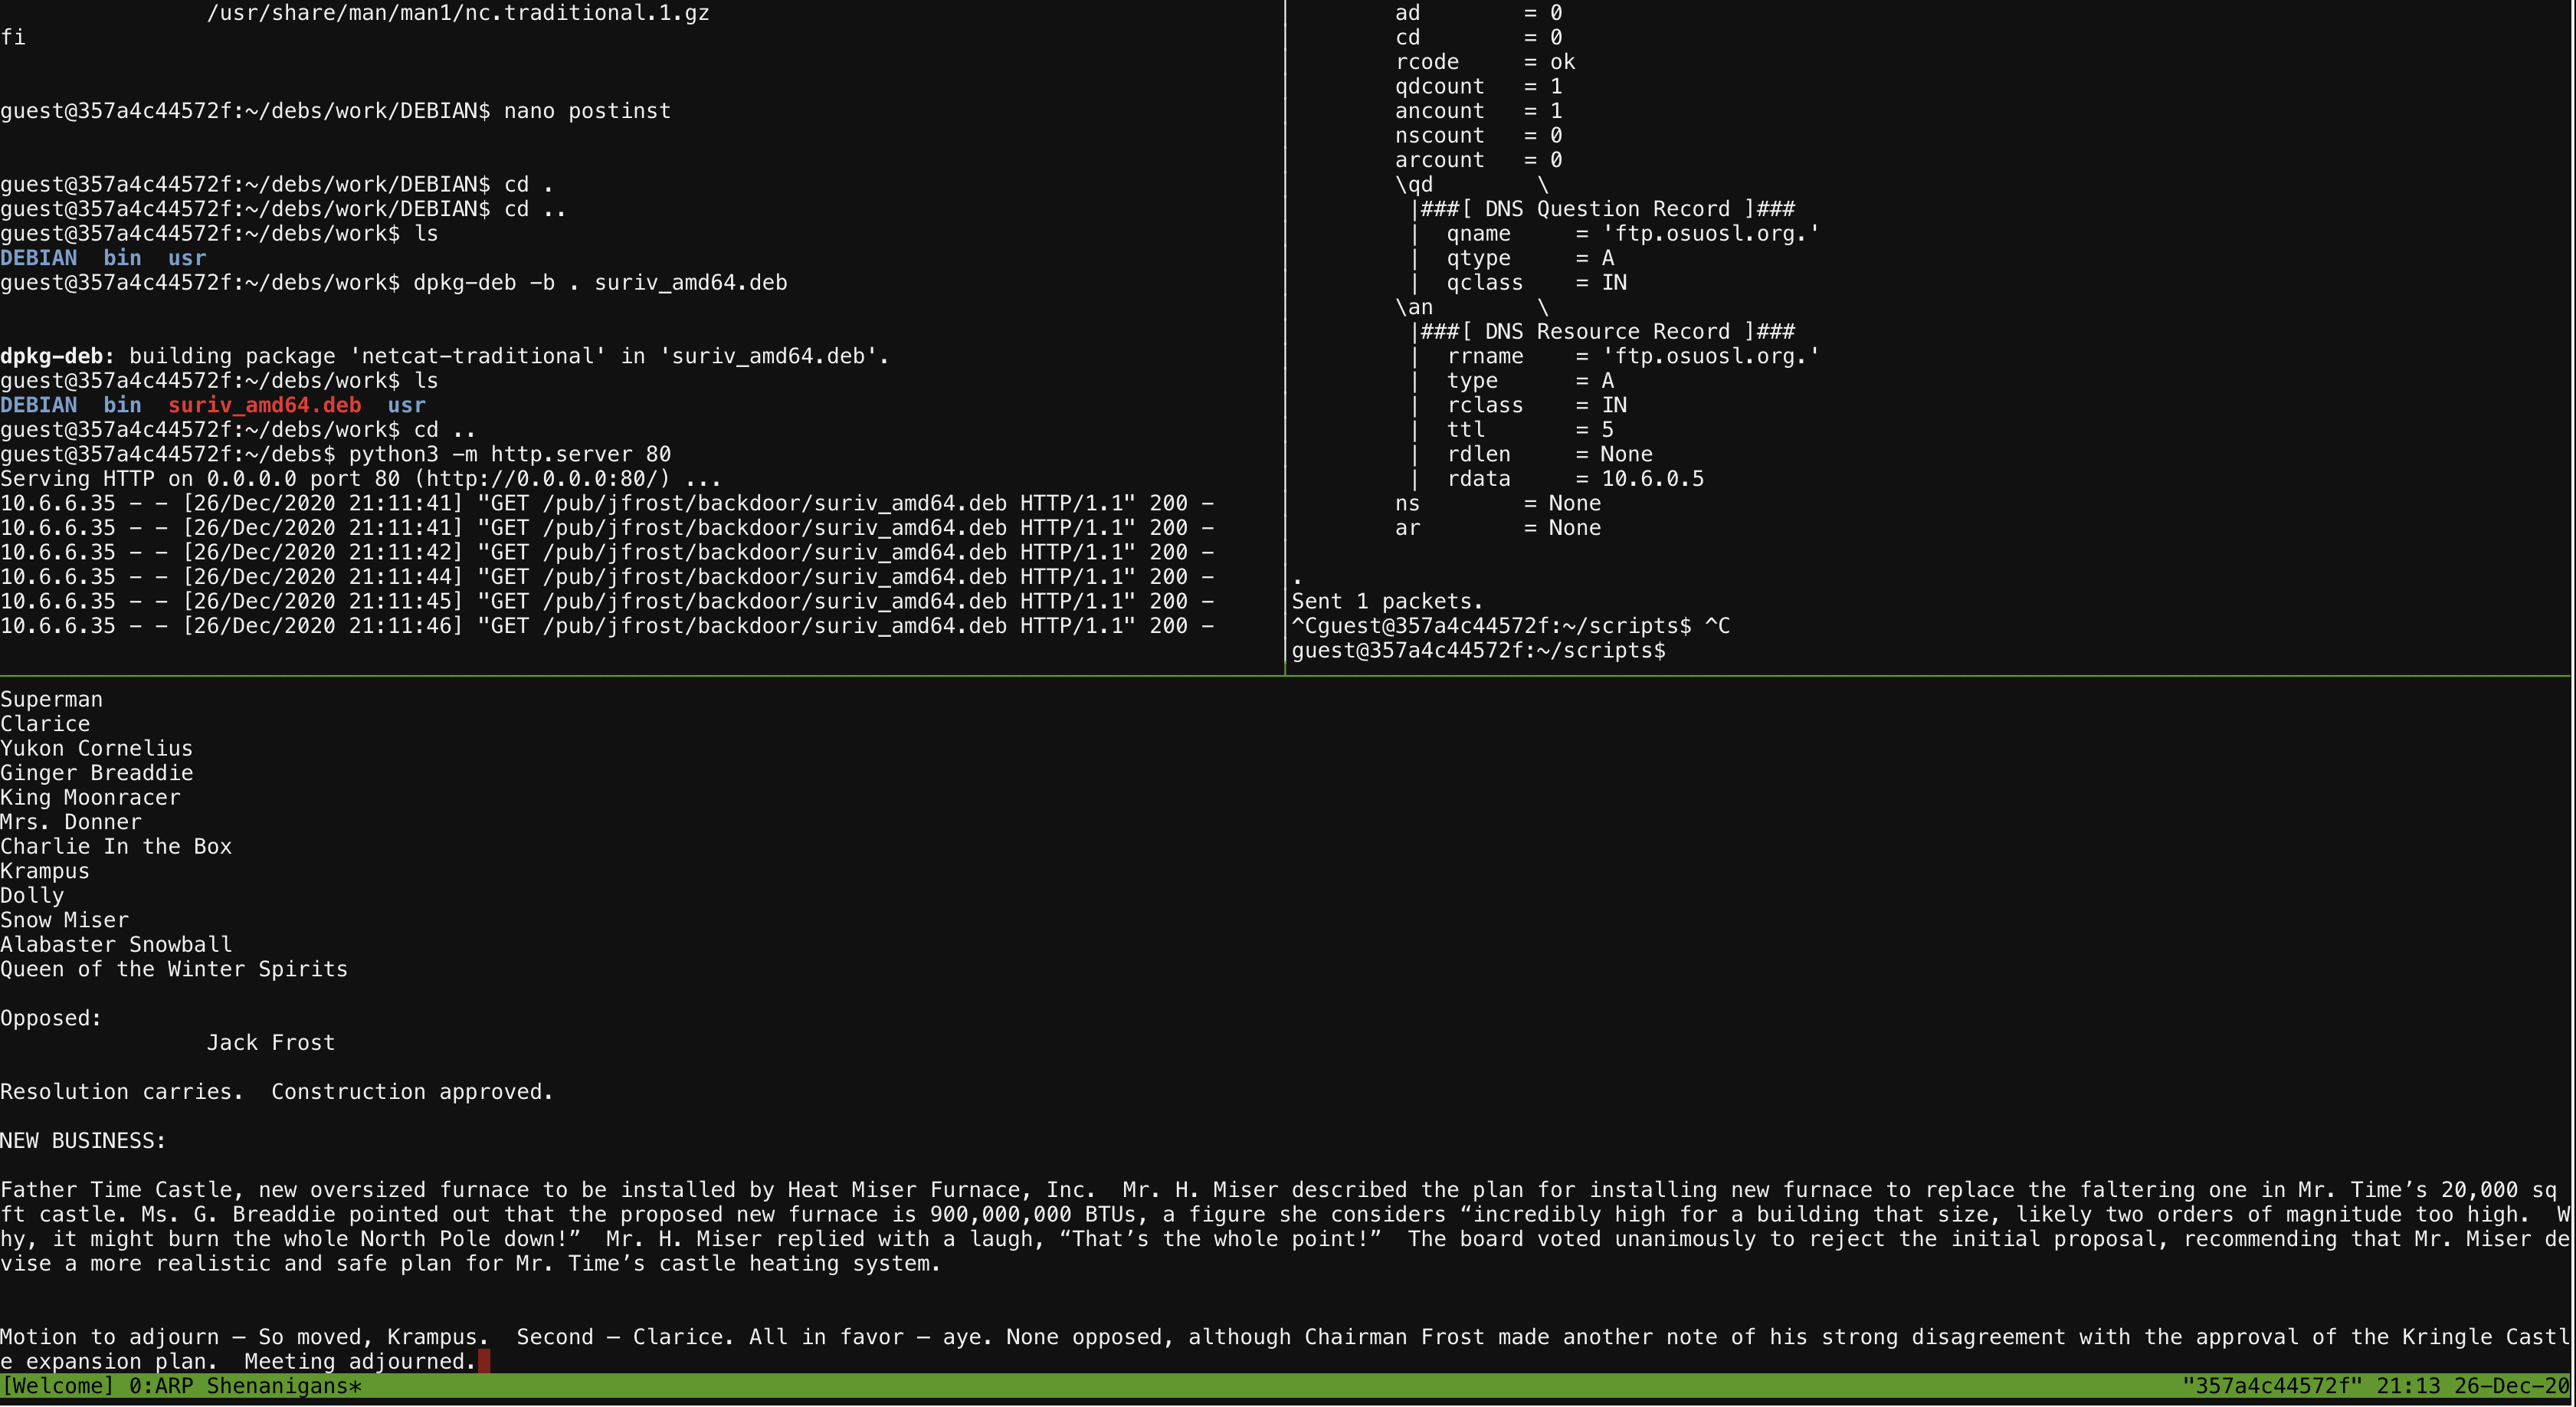Click the GET log entry at 21:11:42
Screen dimensions: 2576x1407
607,552
